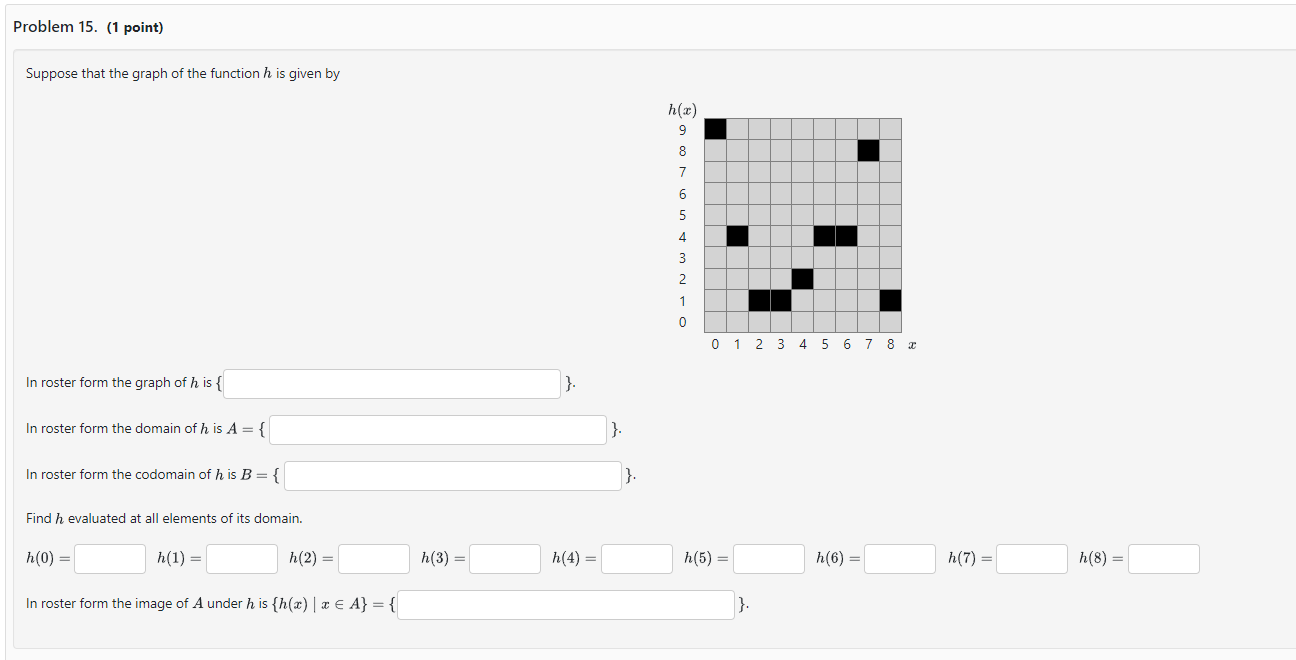Click the codomain B input box

(x=453, y=475)
